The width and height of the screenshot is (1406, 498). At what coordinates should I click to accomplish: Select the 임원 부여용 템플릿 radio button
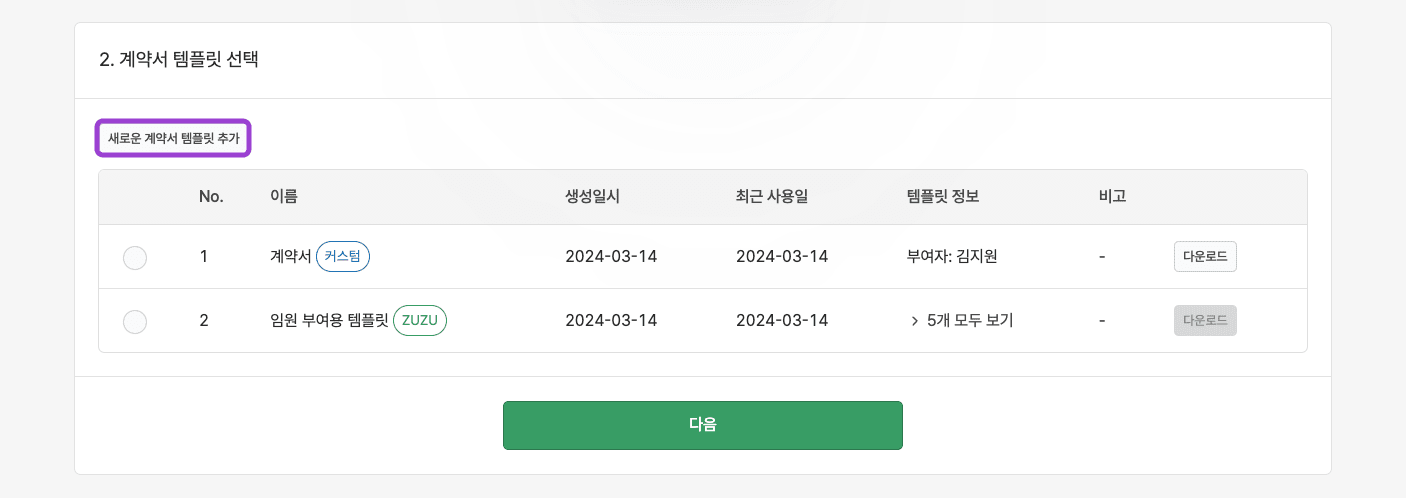135,322
